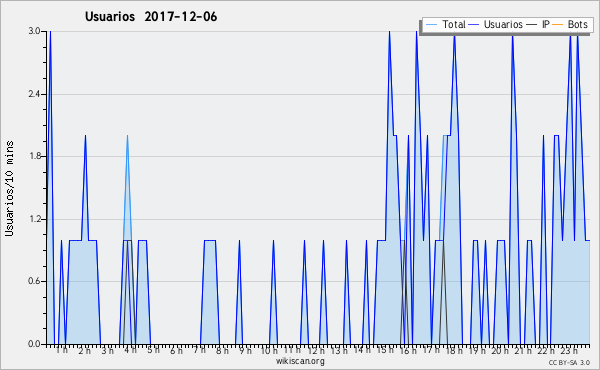
Task: Click the '23 h' x-axis label
Action: point(569,350)
